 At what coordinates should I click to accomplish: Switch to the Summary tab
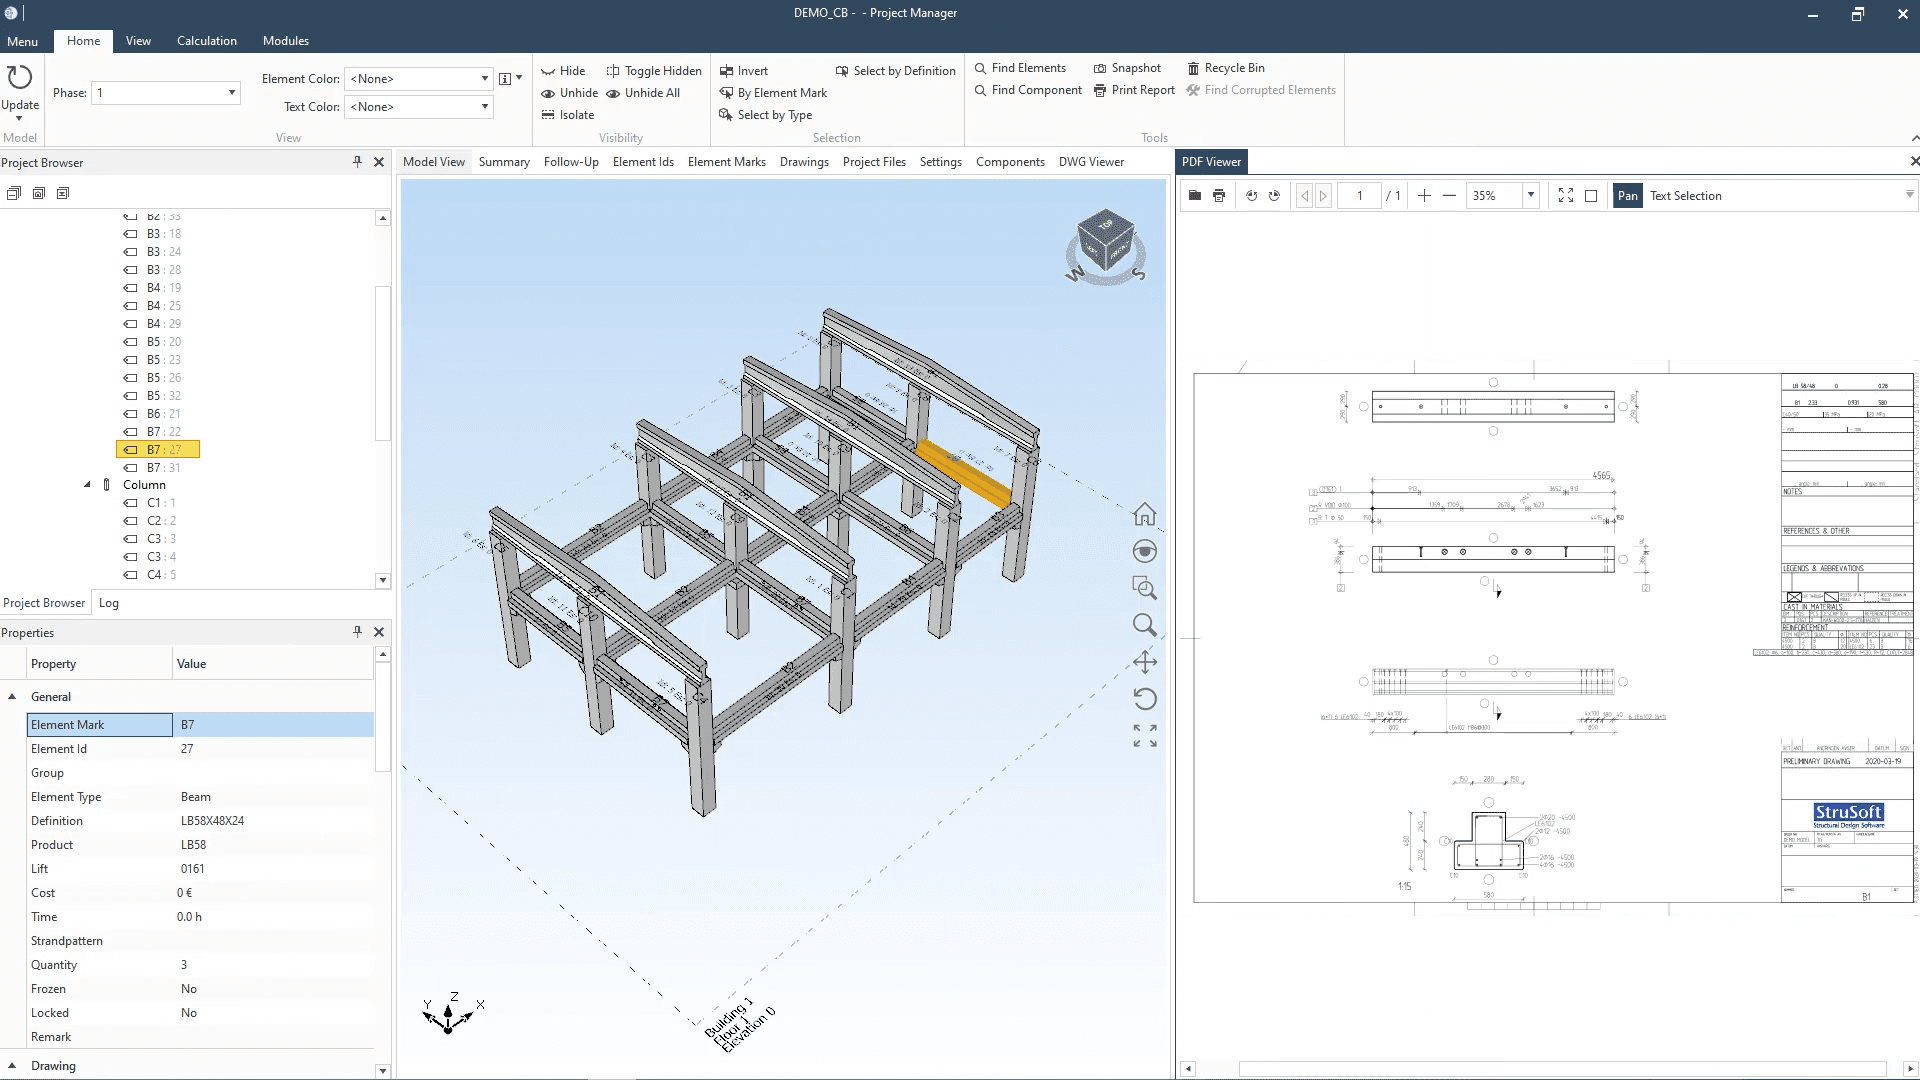coord(504,161)
